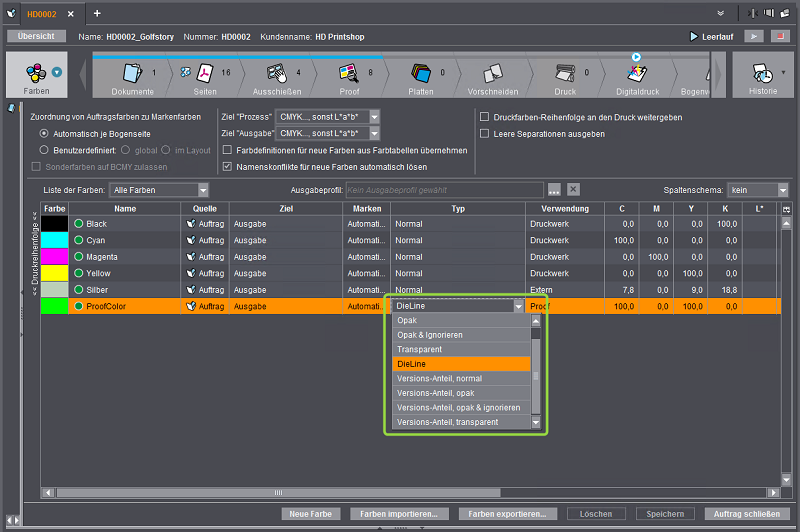The height and width of the screenshot is (532, 800).
Task: Click the Digitaldruck step icon
Action: [x=637, y=73]
